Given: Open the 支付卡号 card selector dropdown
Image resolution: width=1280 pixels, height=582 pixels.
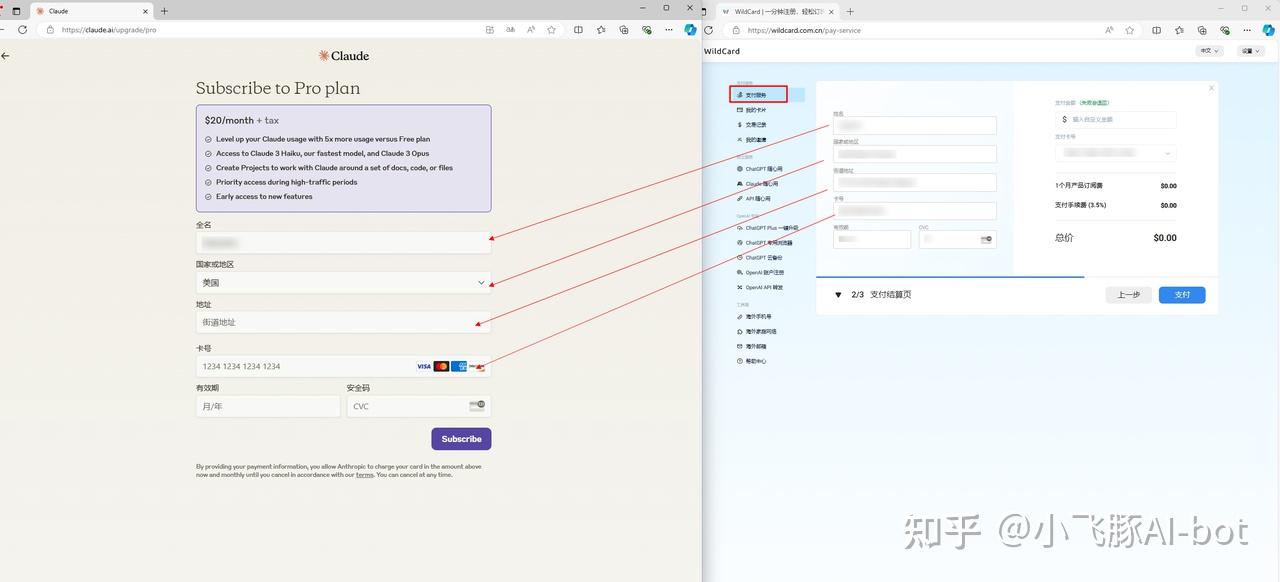Looking at the screenshot, I should [x=1116, y=153].
